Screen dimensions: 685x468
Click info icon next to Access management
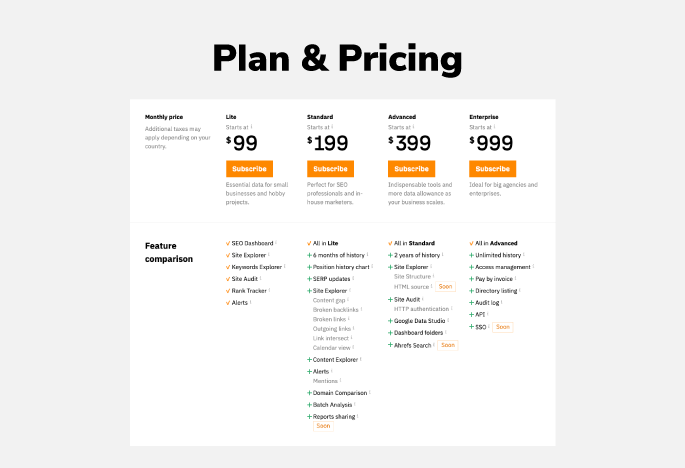click(x=533, y=266)
